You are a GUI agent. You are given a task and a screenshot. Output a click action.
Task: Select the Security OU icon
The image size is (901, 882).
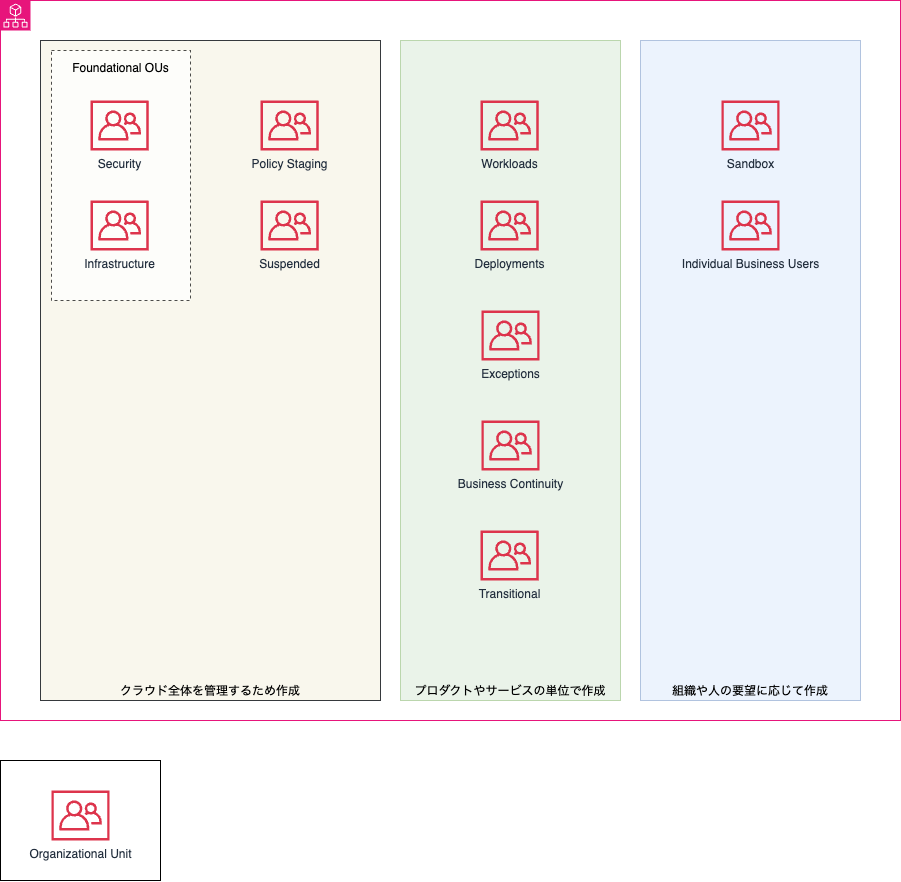[120, 125]
